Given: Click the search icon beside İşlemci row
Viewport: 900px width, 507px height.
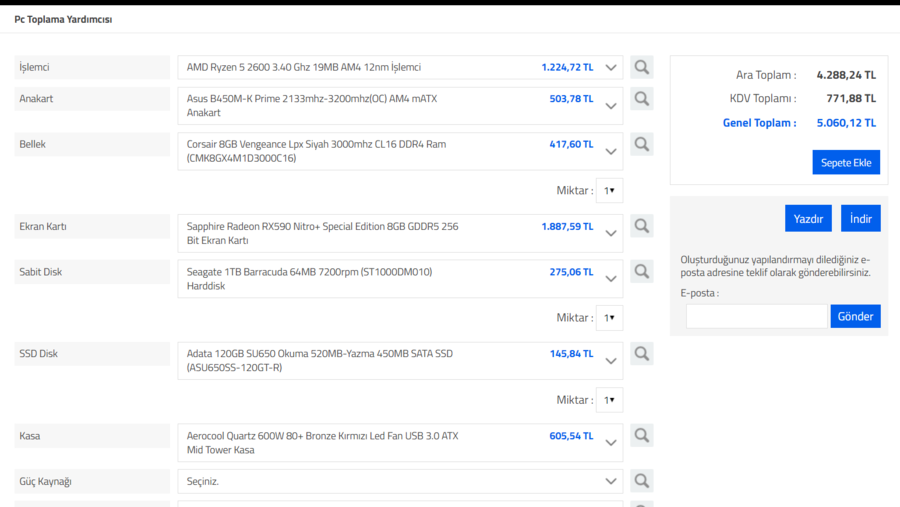Looking at the screenshot, I should click(641, 67).
